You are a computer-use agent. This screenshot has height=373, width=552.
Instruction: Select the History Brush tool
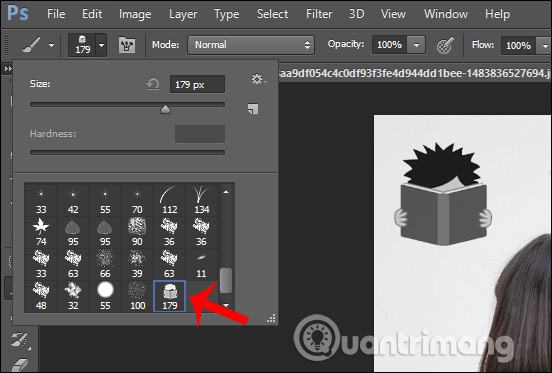click(x=20, y=340)
